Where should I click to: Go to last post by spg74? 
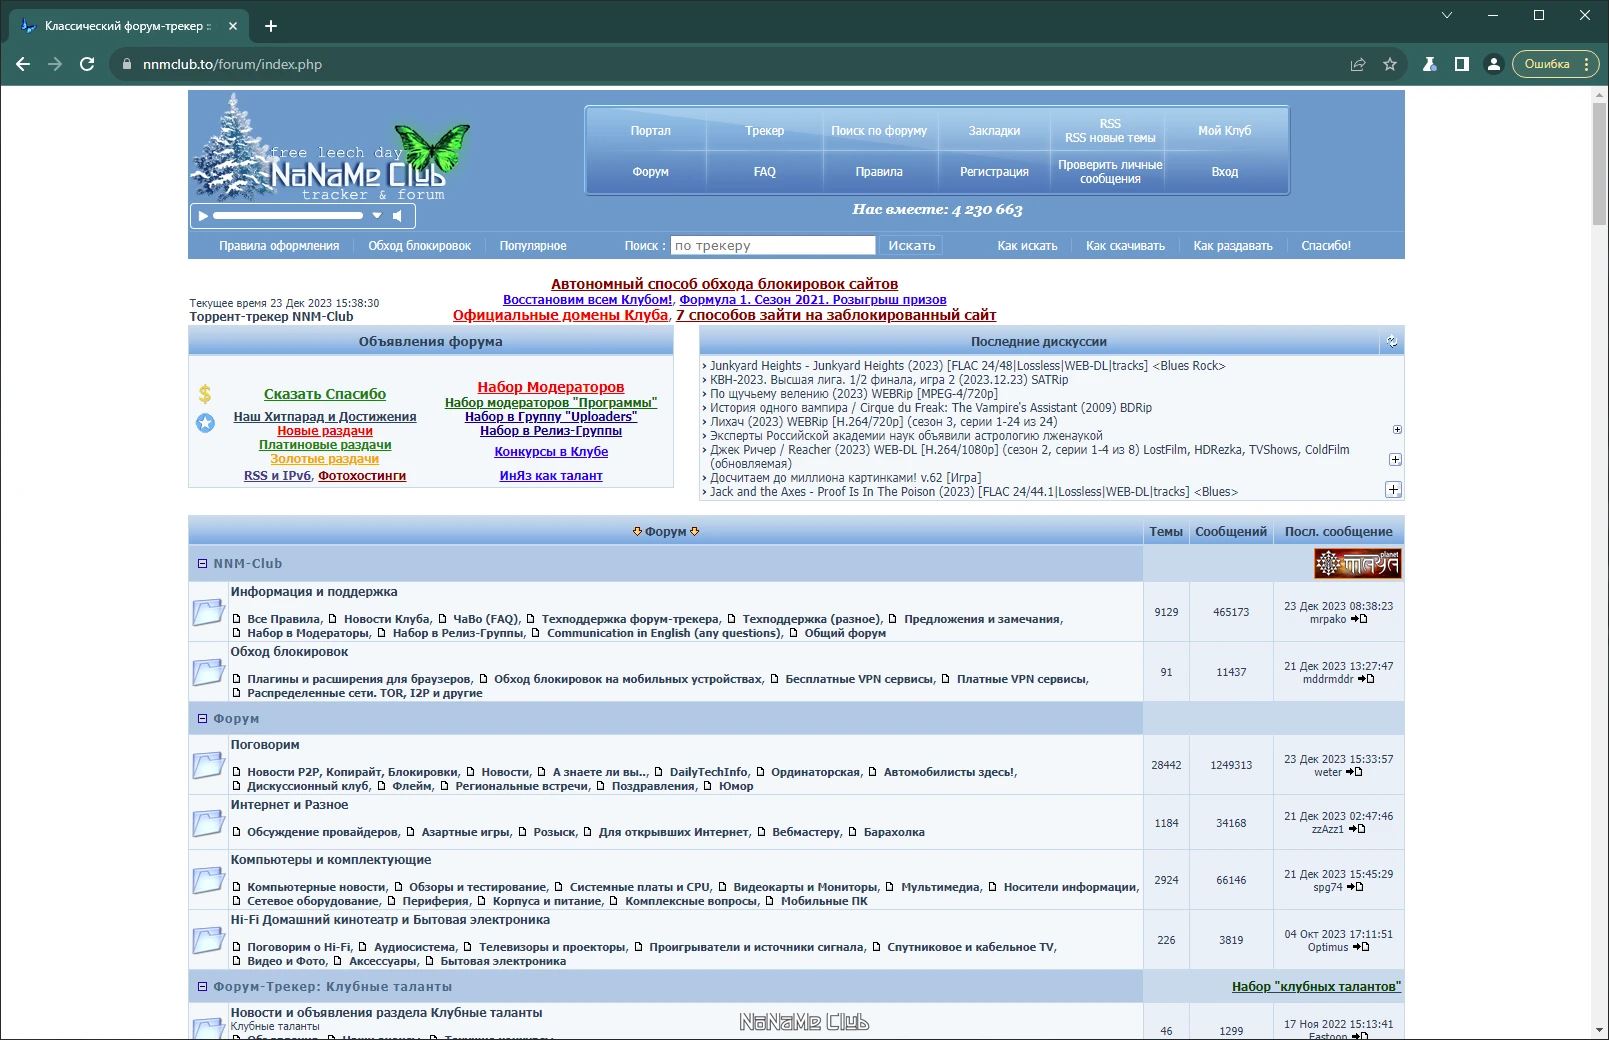[x=1355, y=887]
